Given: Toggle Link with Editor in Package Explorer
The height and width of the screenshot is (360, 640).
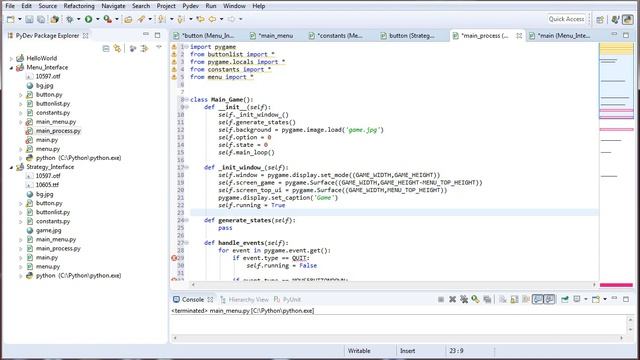Looking at the screenshot, I should (118, 49).
